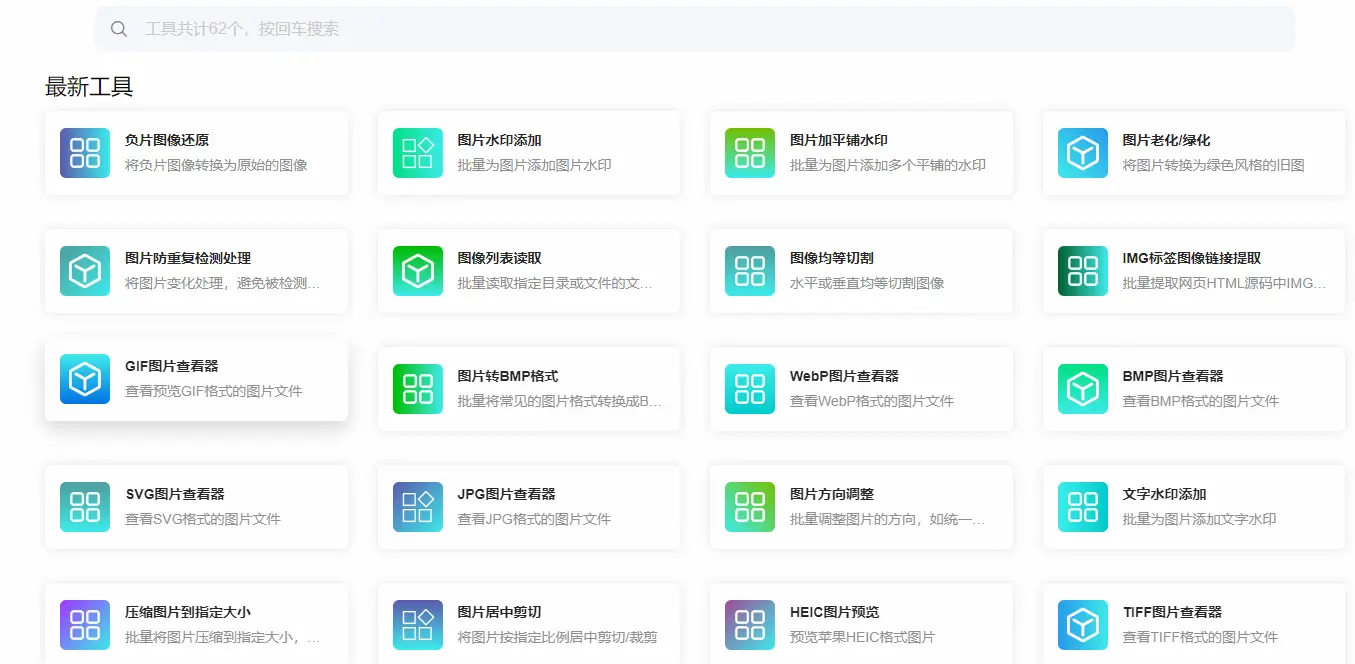Open the 图片居中剪切 tool card
1355x664 pixels.
coord(528,620)
